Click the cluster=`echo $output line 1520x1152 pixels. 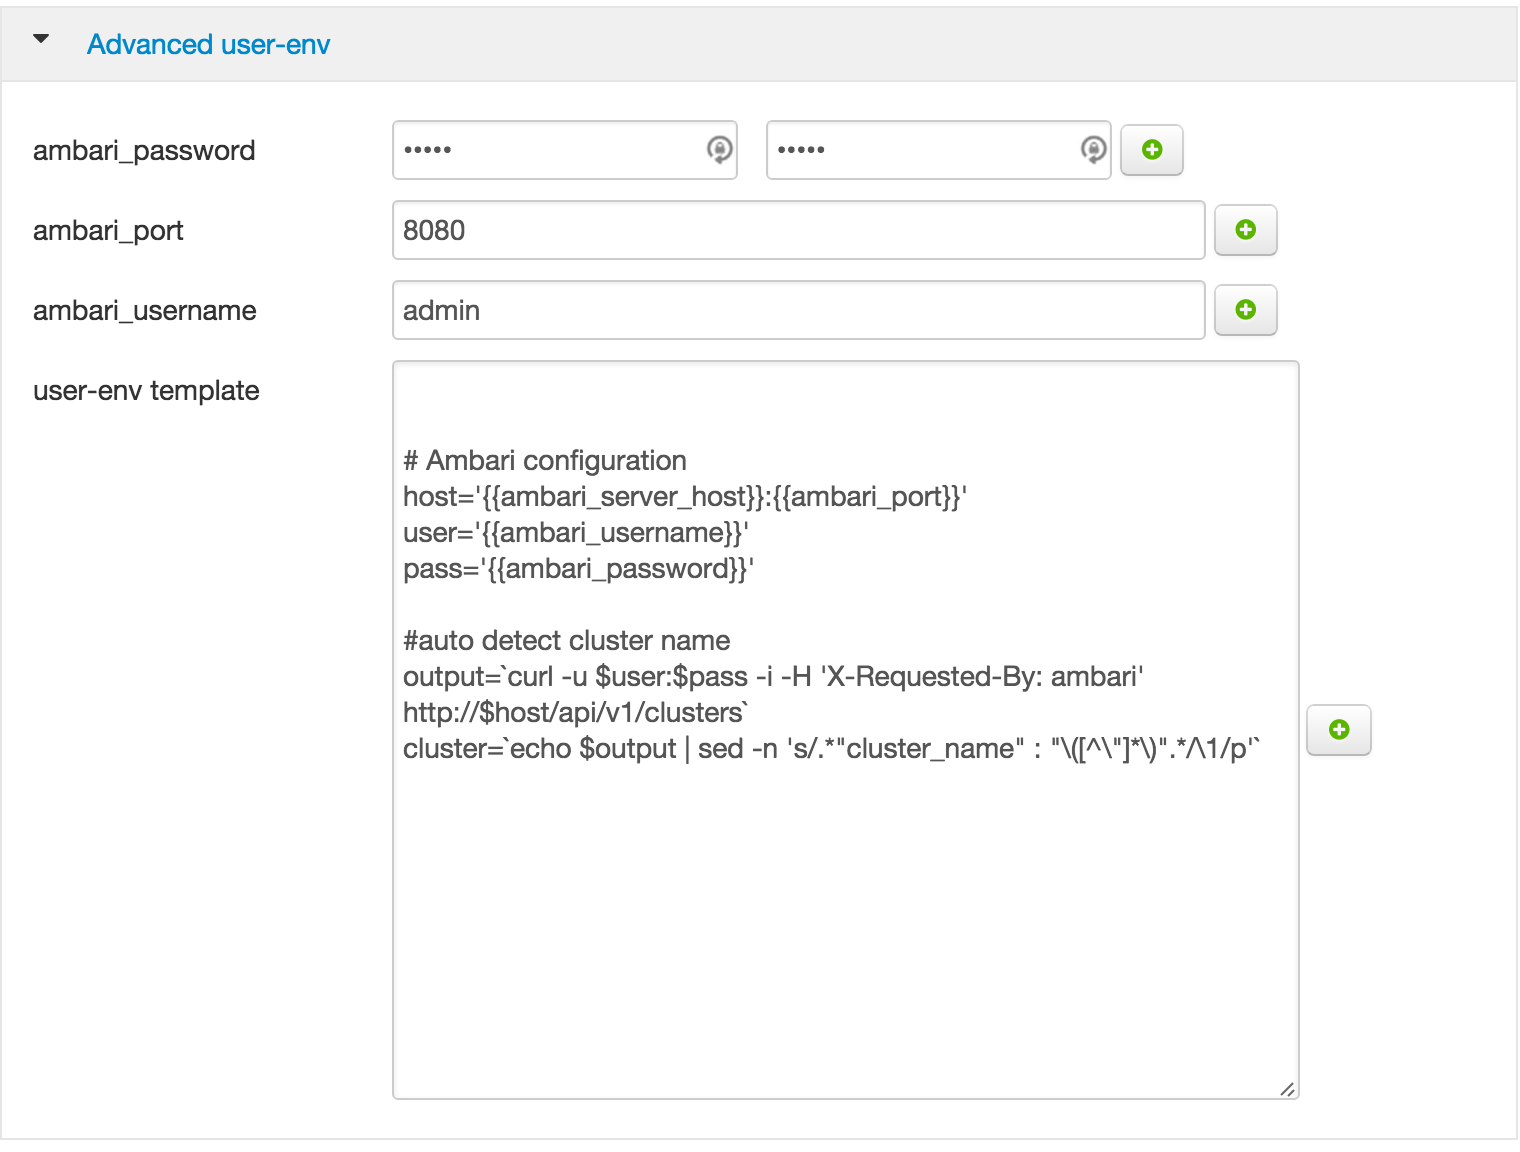831,749
